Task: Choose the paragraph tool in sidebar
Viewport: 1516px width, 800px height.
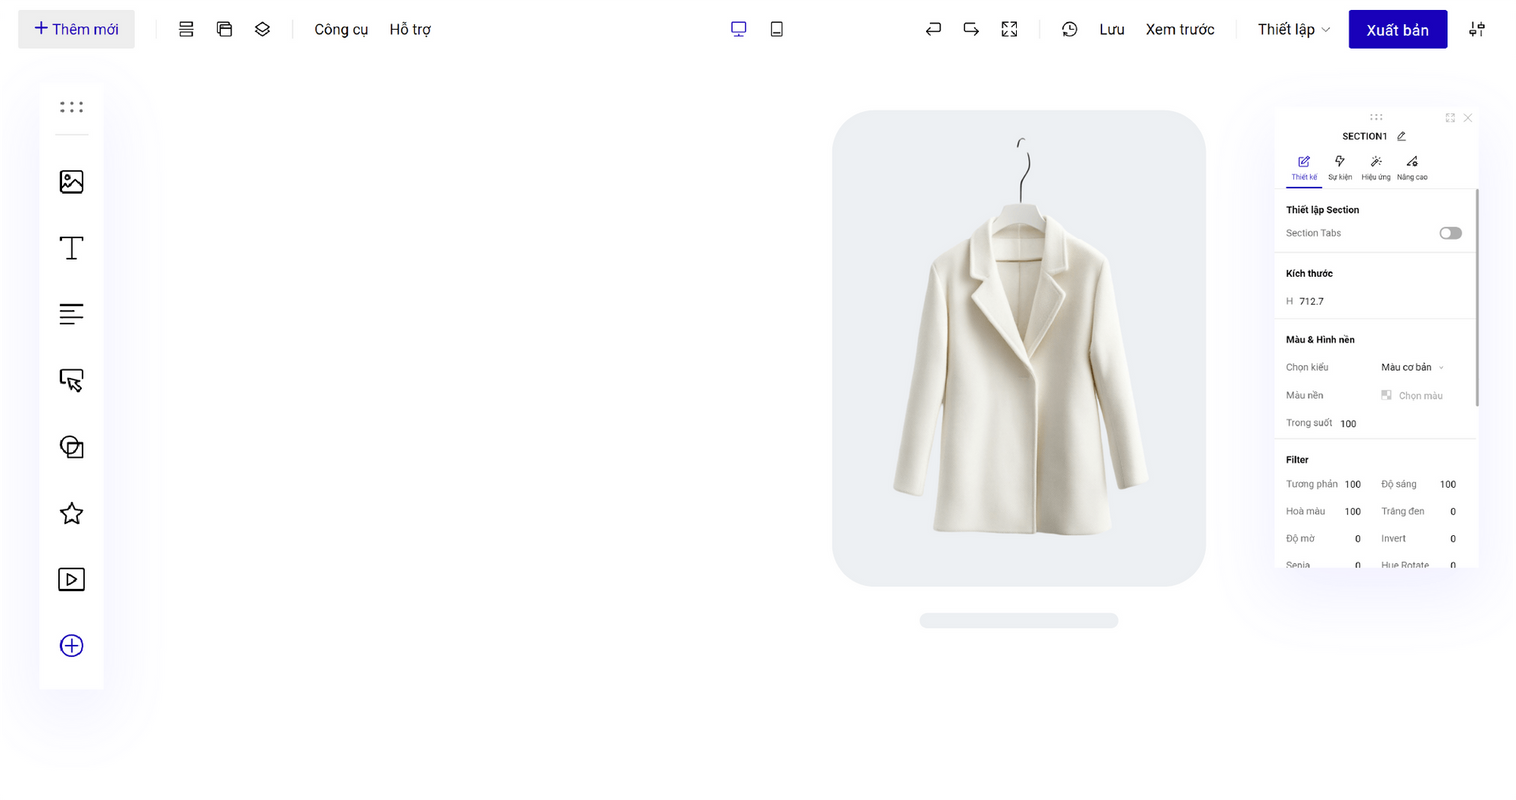Action: pos(71,314)
